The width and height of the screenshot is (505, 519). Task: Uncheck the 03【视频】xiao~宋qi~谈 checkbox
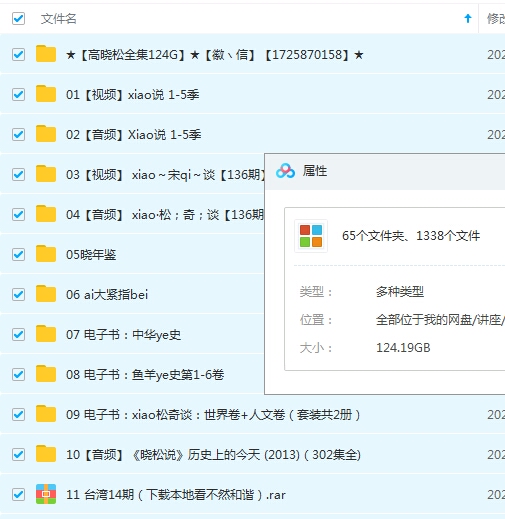18,174
